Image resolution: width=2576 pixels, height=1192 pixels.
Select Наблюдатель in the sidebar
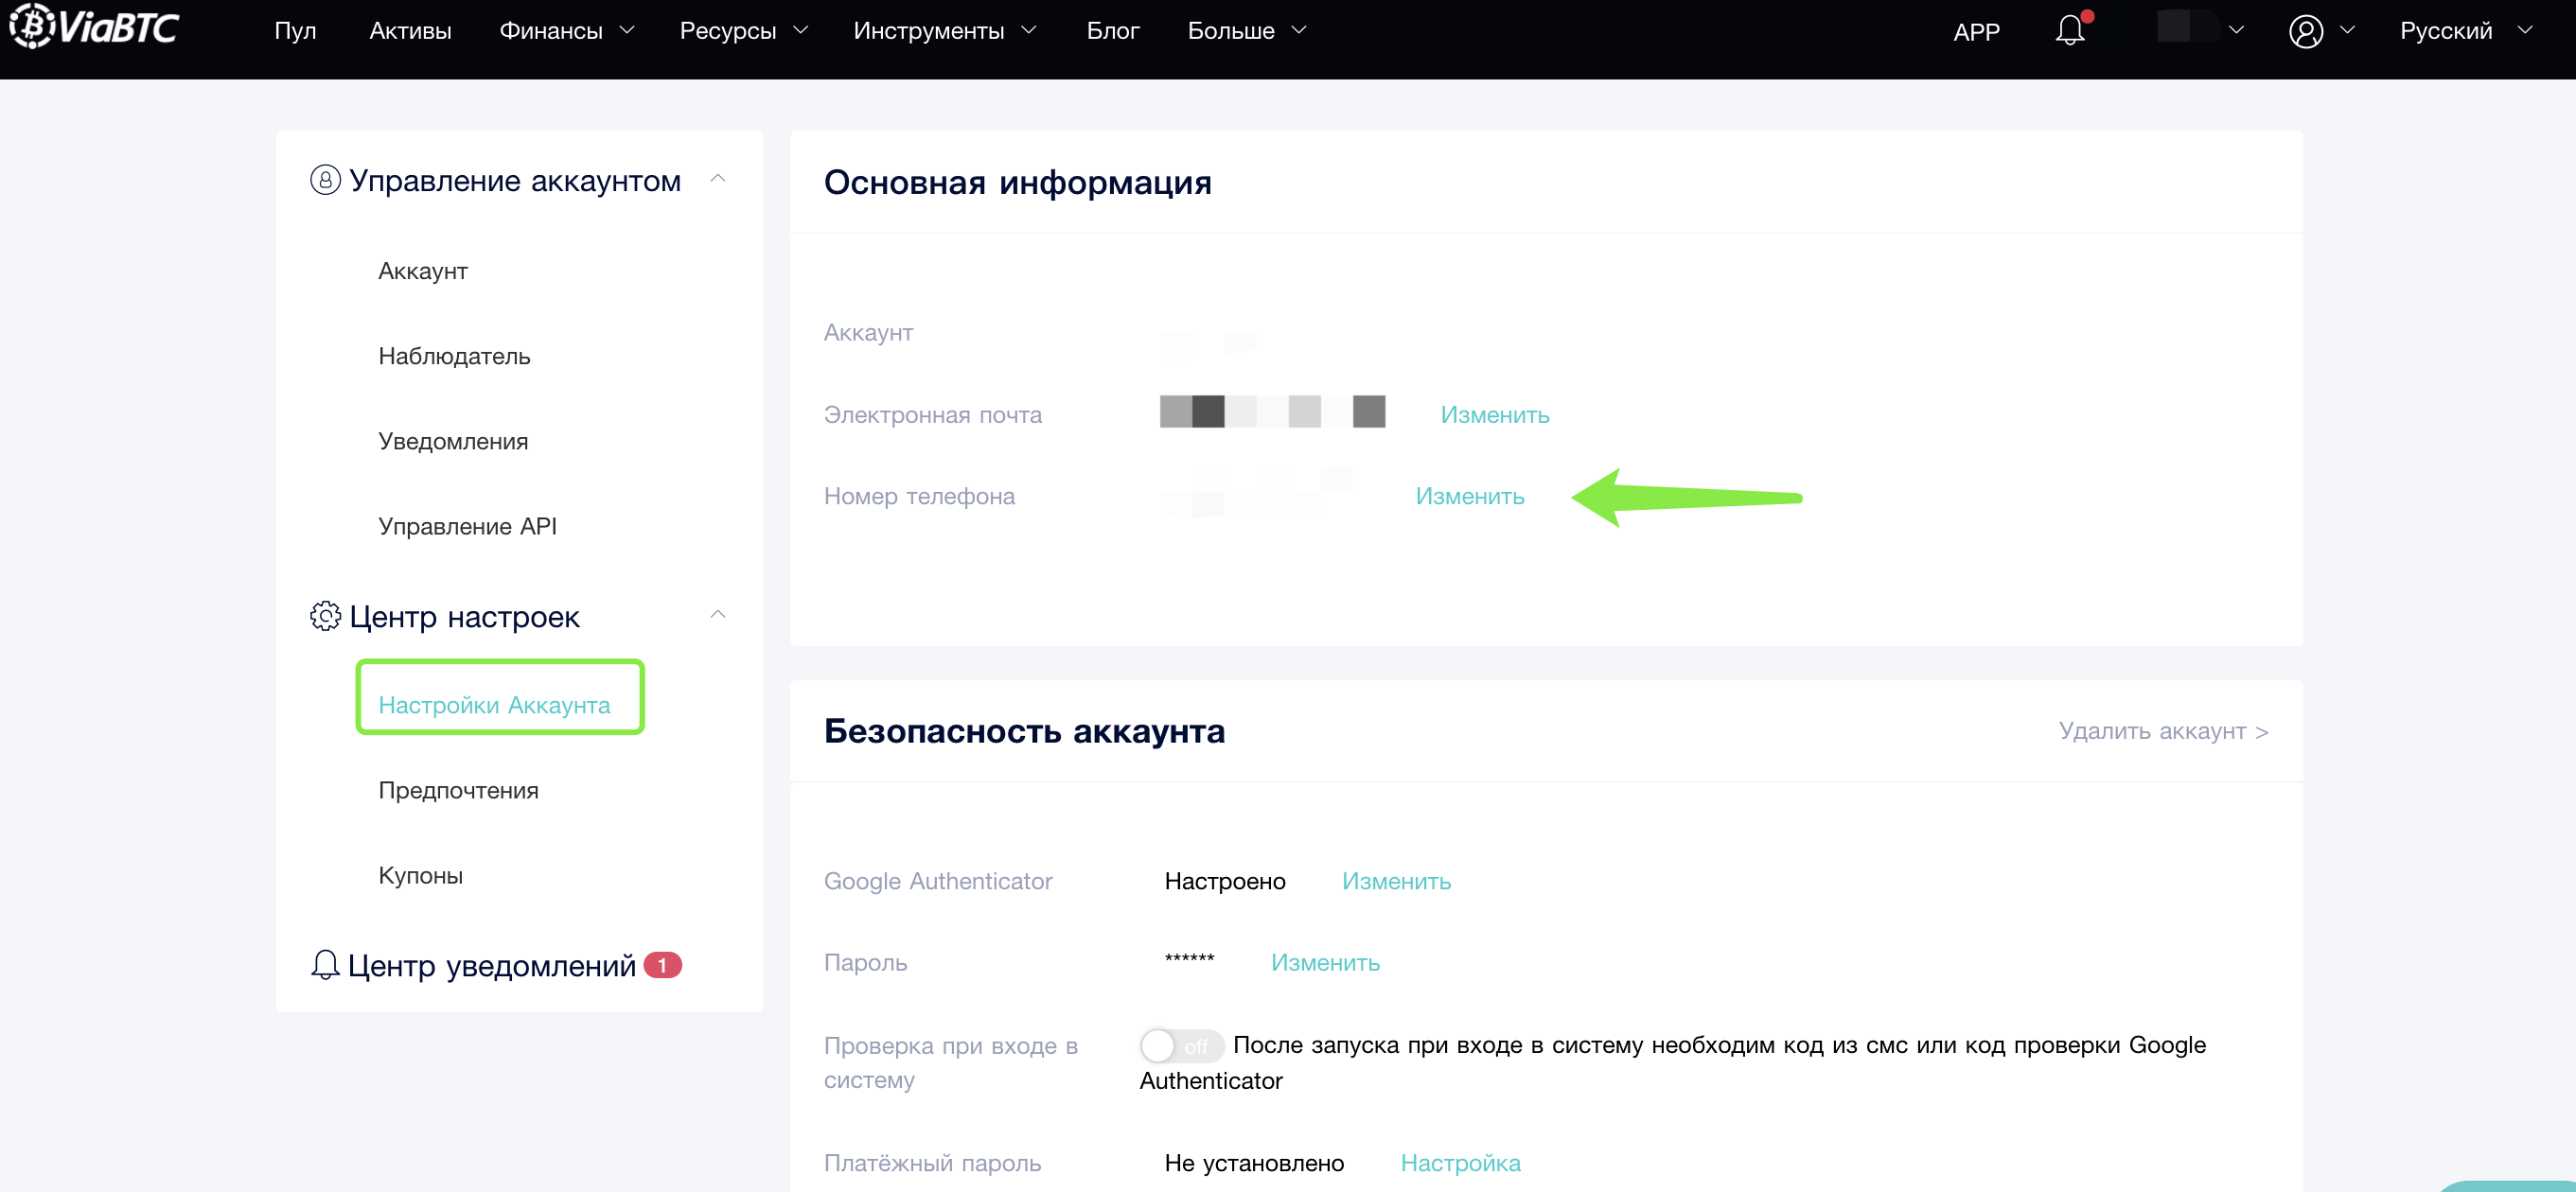454,356
